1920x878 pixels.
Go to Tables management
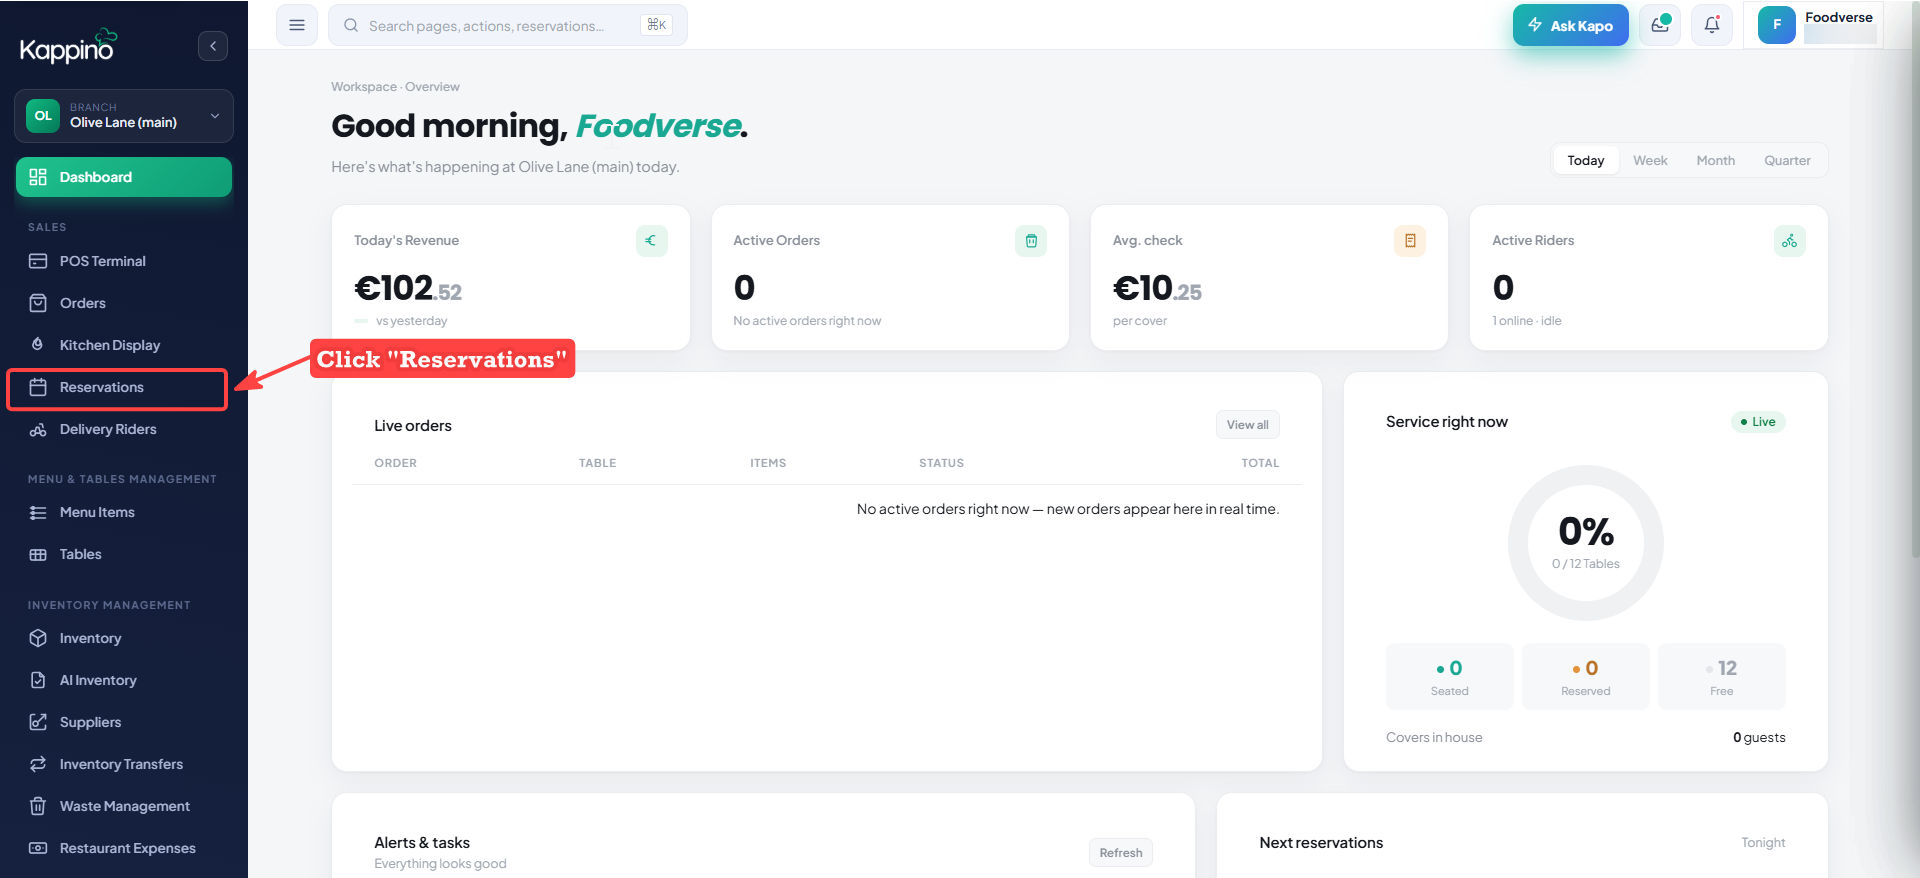coord(124,554)
